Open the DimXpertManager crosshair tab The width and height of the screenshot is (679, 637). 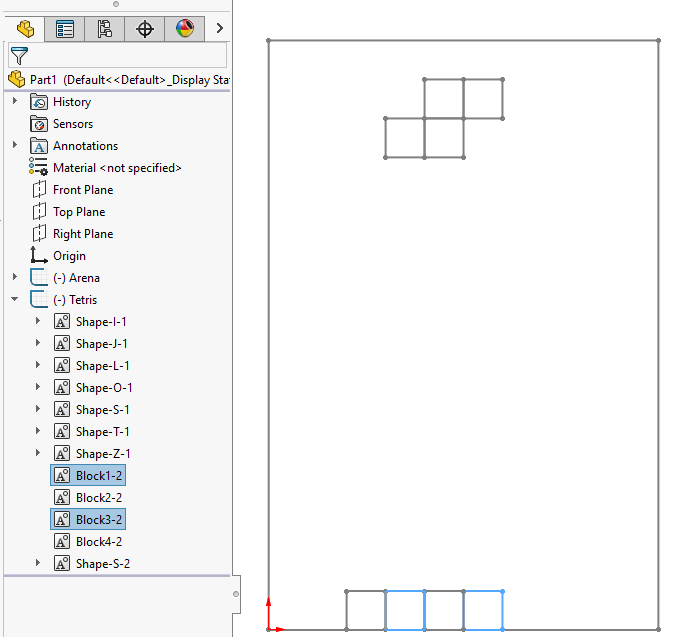tap(145, 29)
